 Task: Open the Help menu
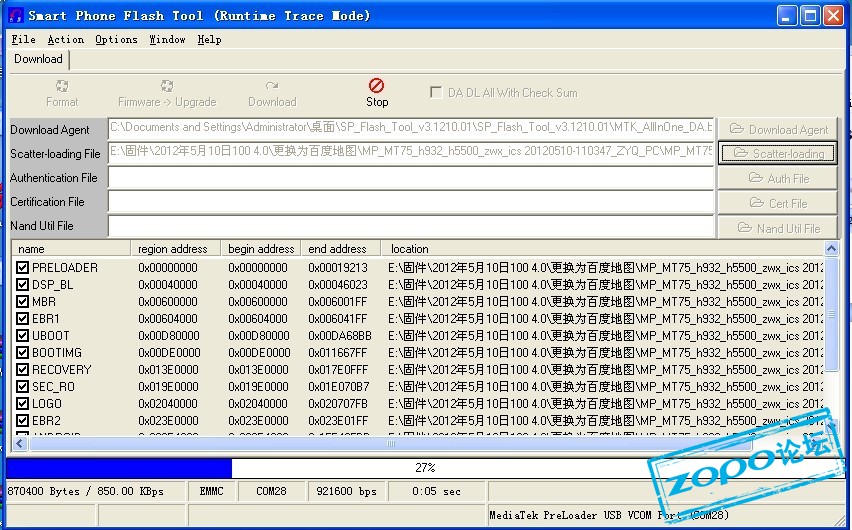tap(209, 40)
